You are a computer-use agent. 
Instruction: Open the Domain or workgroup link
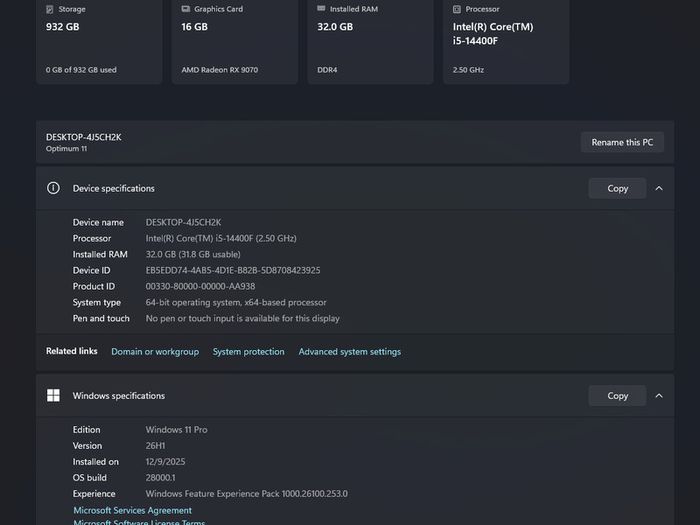(x=155, y=352)
